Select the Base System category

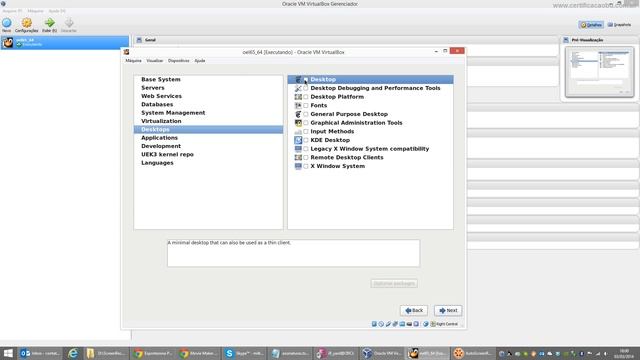coord(208,80)
